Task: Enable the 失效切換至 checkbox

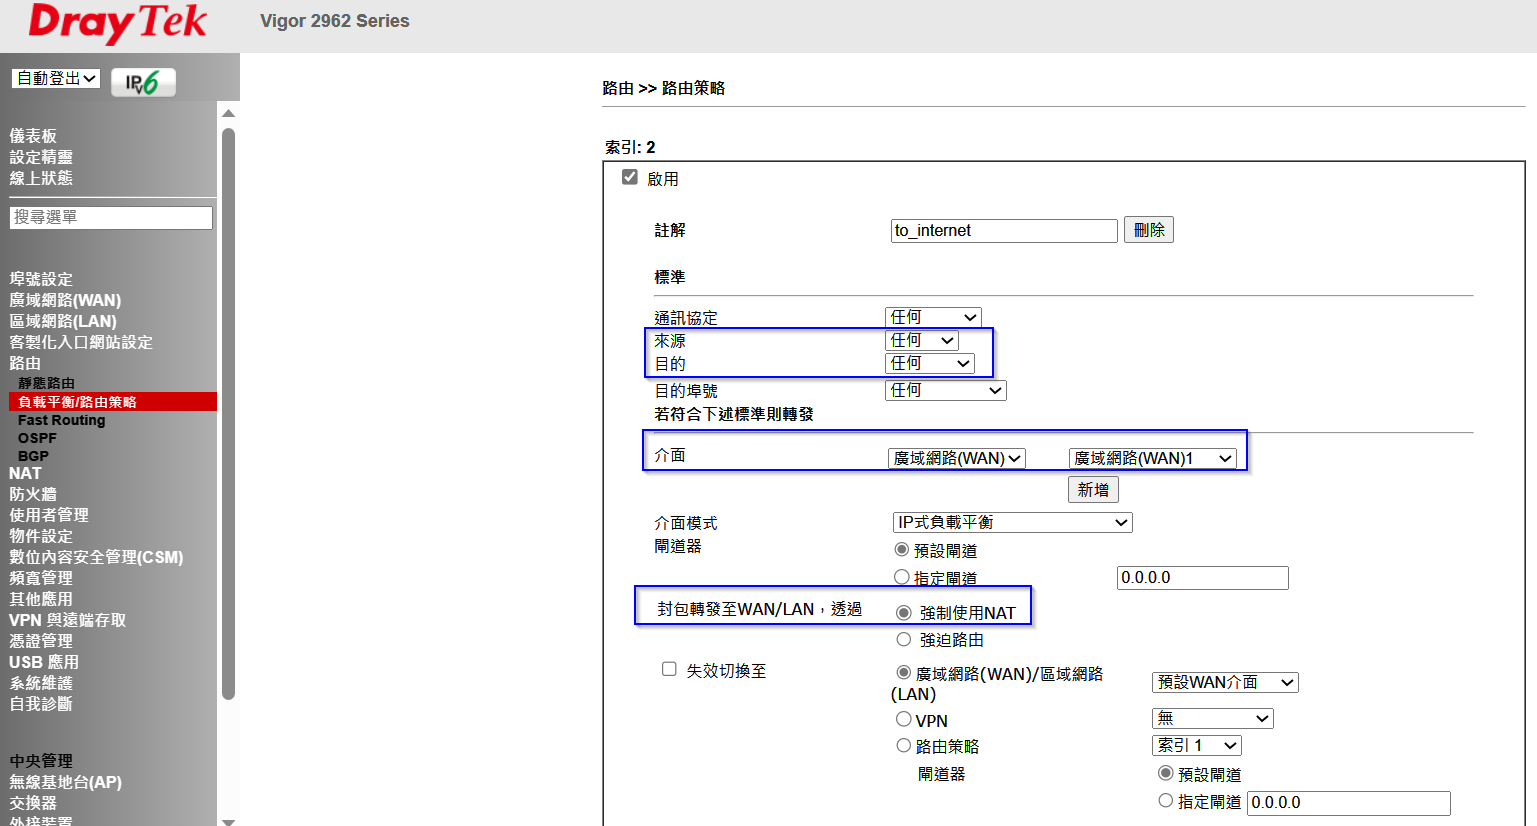Action: click(669, 669)
